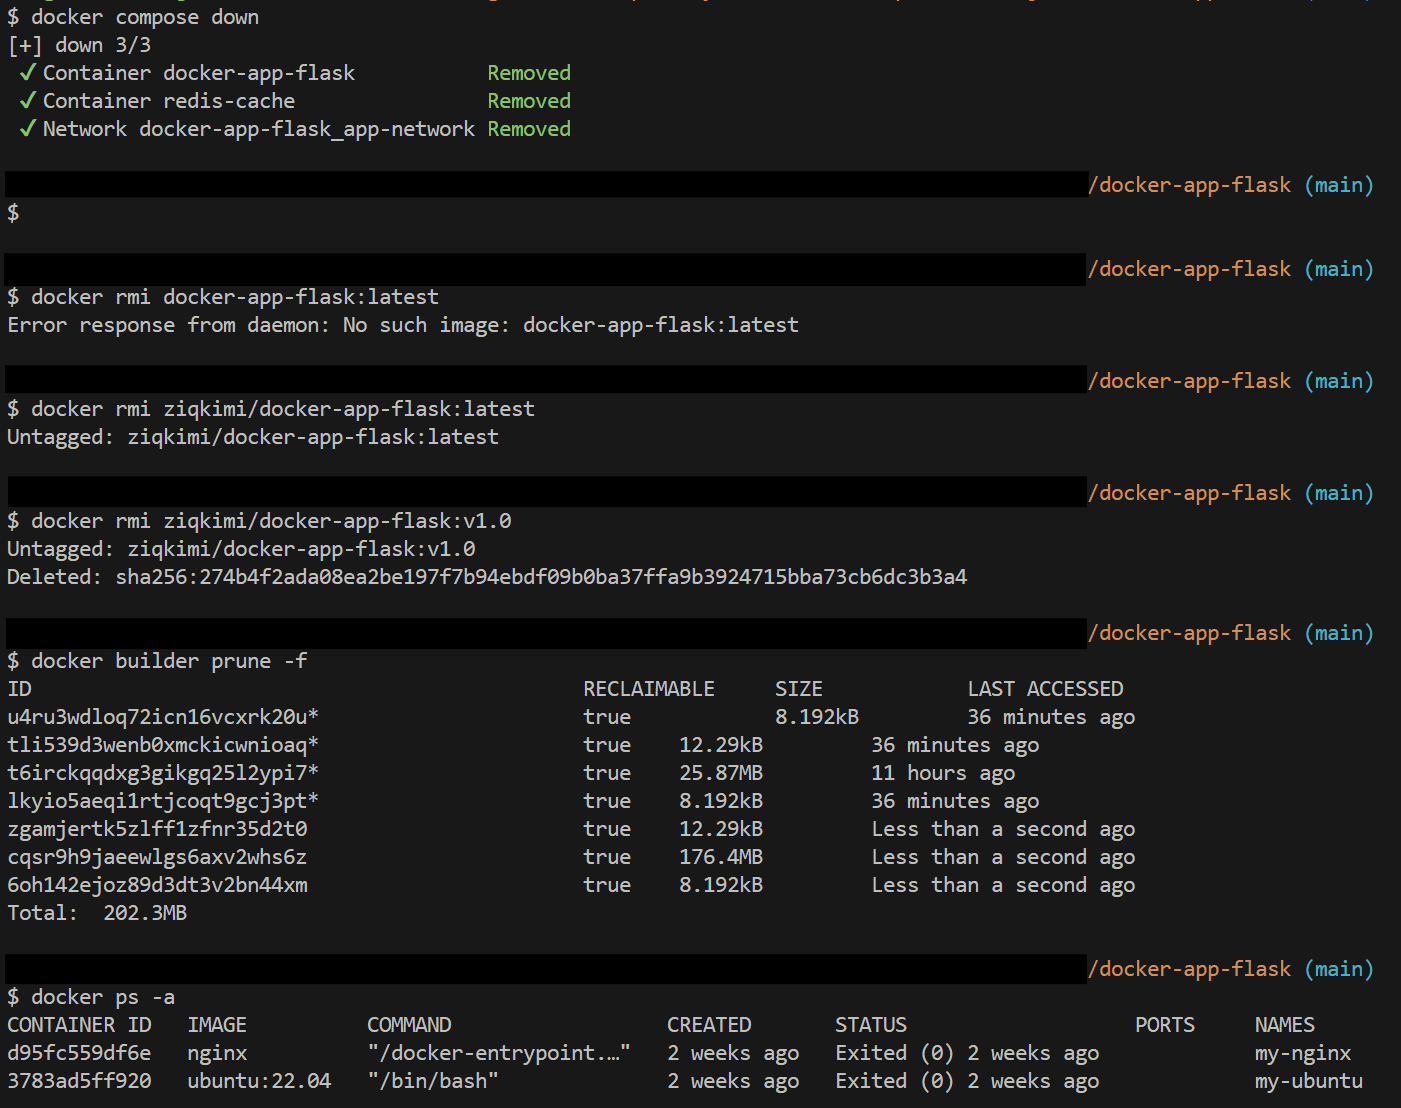
Task: Click the 'Deleted: sha256:274b4f2...' hash line
Action: (x=487, y=577)
